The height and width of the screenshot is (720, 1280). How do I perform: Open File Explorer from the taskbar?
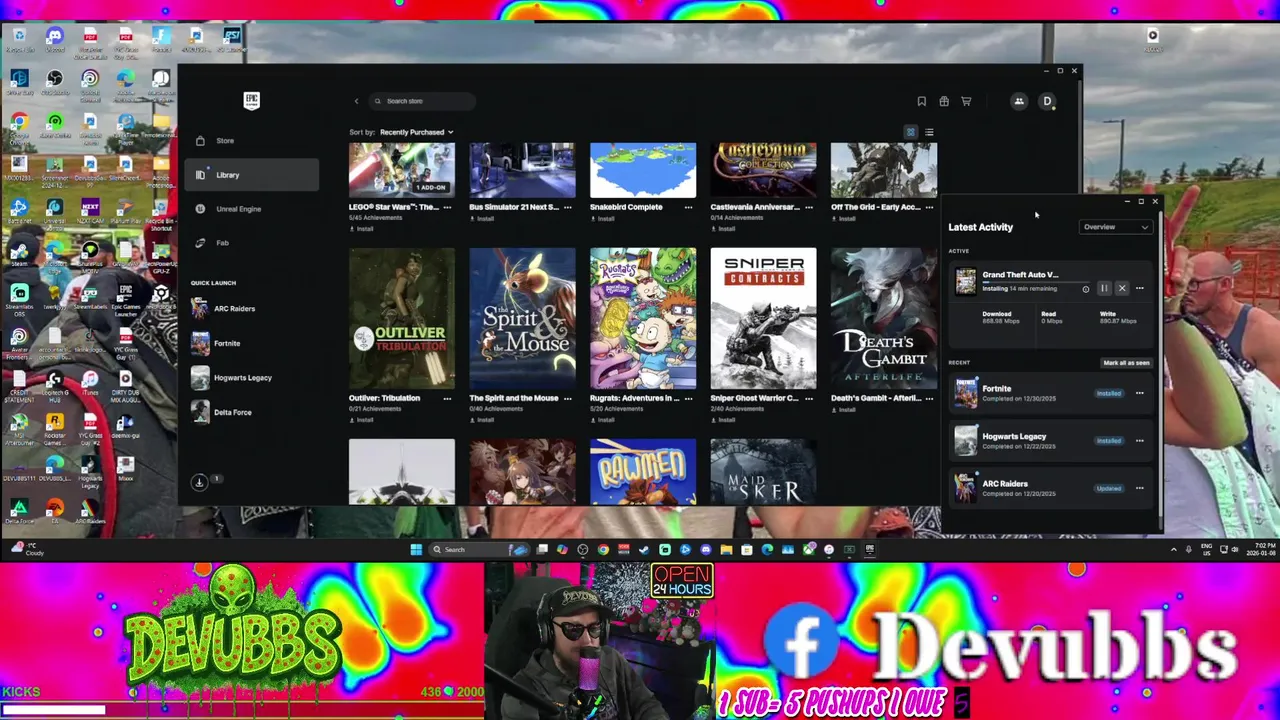pyautogui.click(x=726, y=549)
